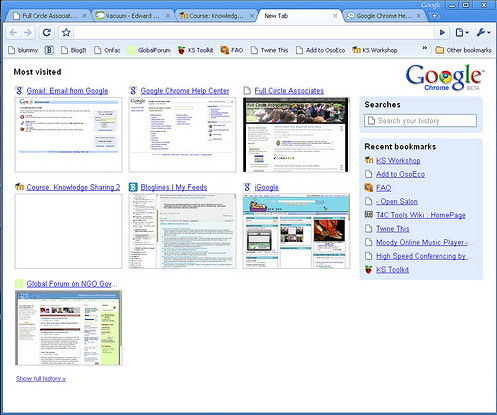Open the blummy bookmark
The height and width of the screenshot is (415, 497).
(23, 50)
